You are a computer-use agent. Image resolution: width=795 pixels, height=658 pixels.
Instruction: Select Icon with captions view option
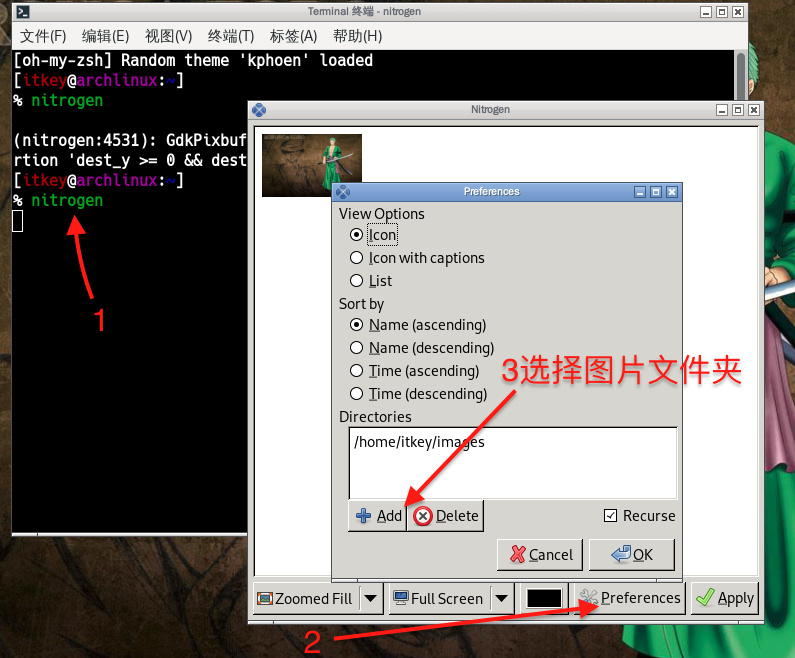pyautogui.click(x=417, y=258)
